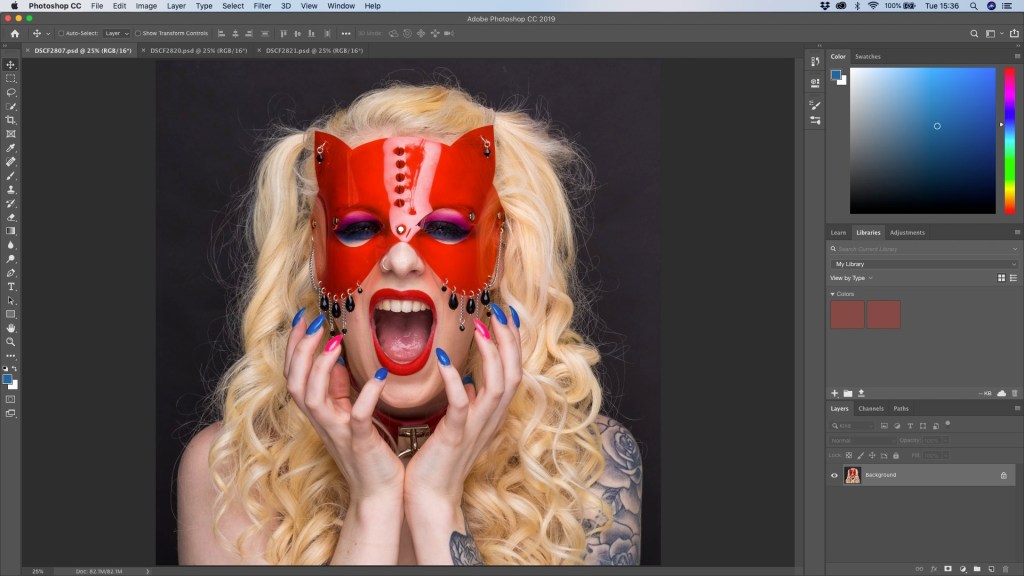
Task: Pick the Eyedropper tool
Action: (x=11, y=148)
